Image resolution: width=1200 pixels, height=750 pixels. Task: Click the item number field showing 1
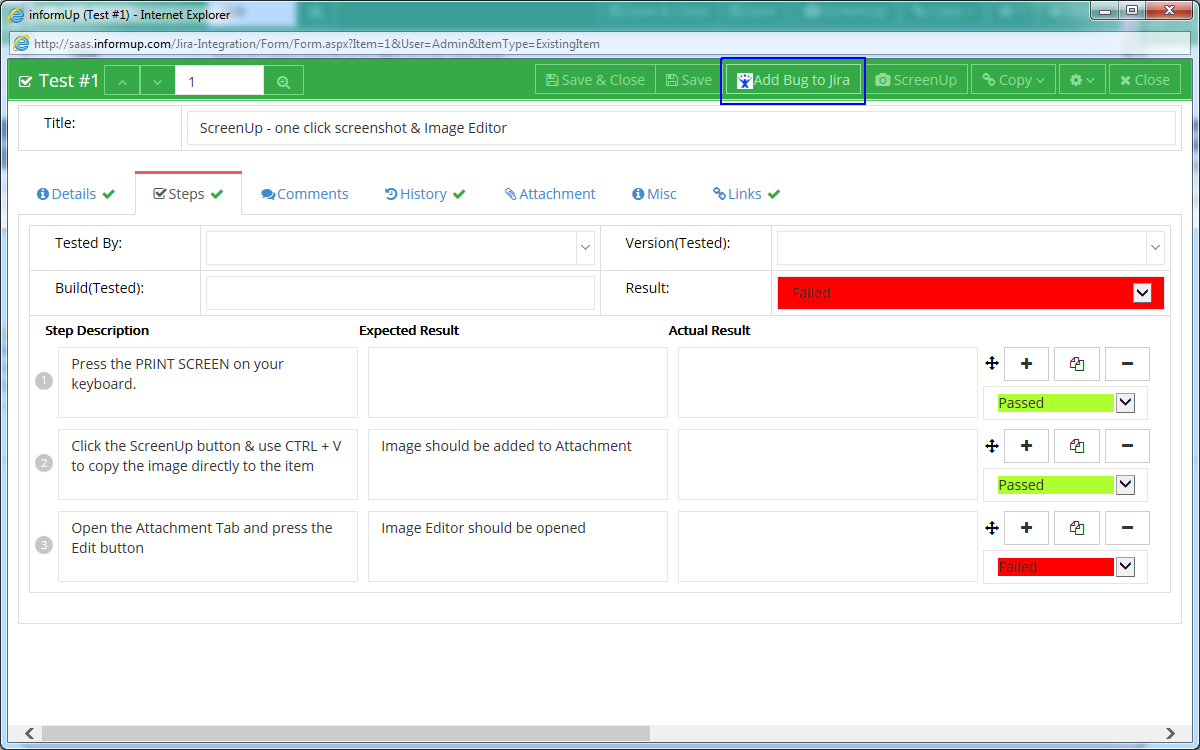click(x=220, y=81)
